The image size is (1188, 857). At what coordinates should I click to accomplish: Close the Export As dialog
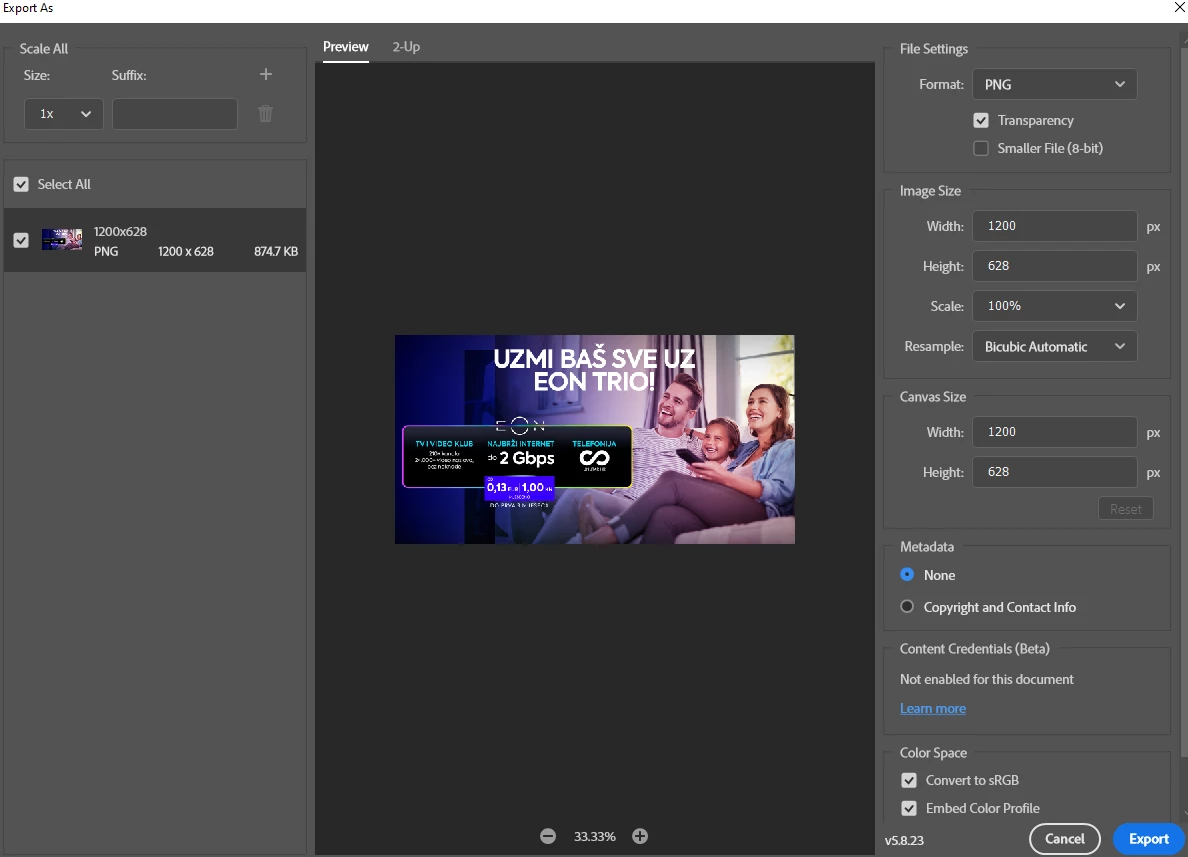pos(1180,8)
